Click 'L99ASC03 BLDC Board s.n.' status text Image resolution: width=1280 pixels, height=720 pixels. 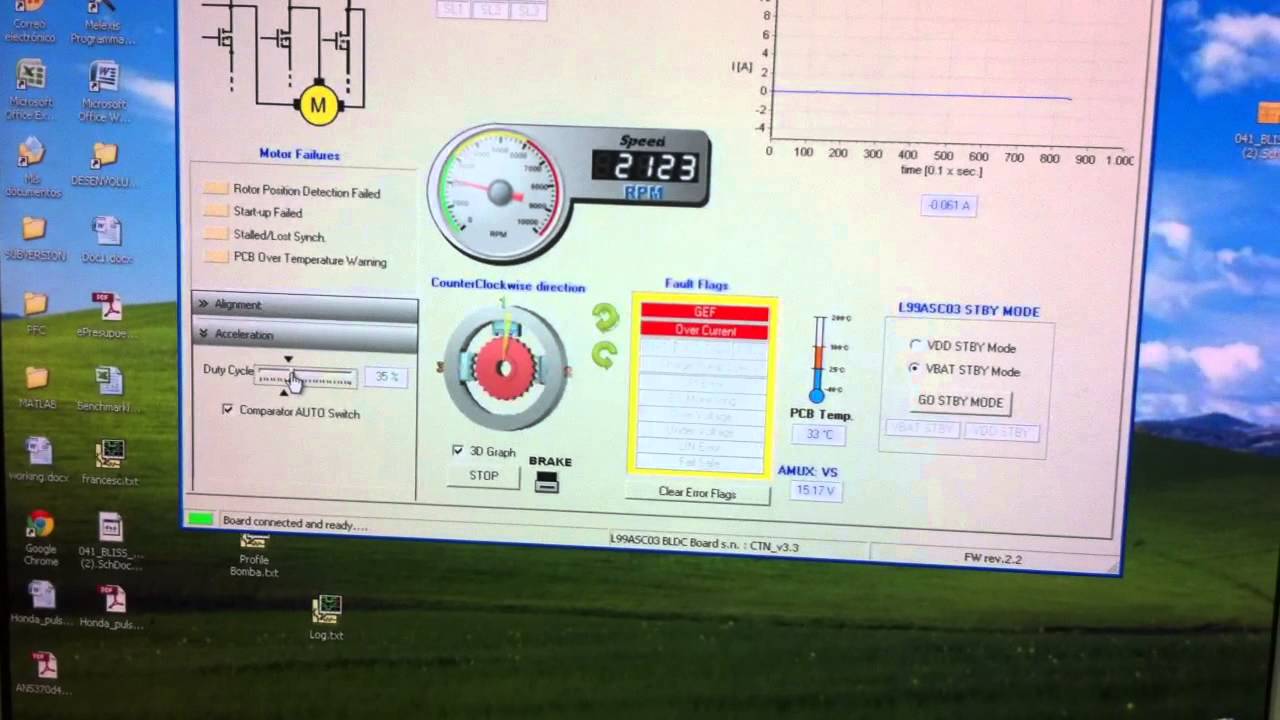pos(704,546)
